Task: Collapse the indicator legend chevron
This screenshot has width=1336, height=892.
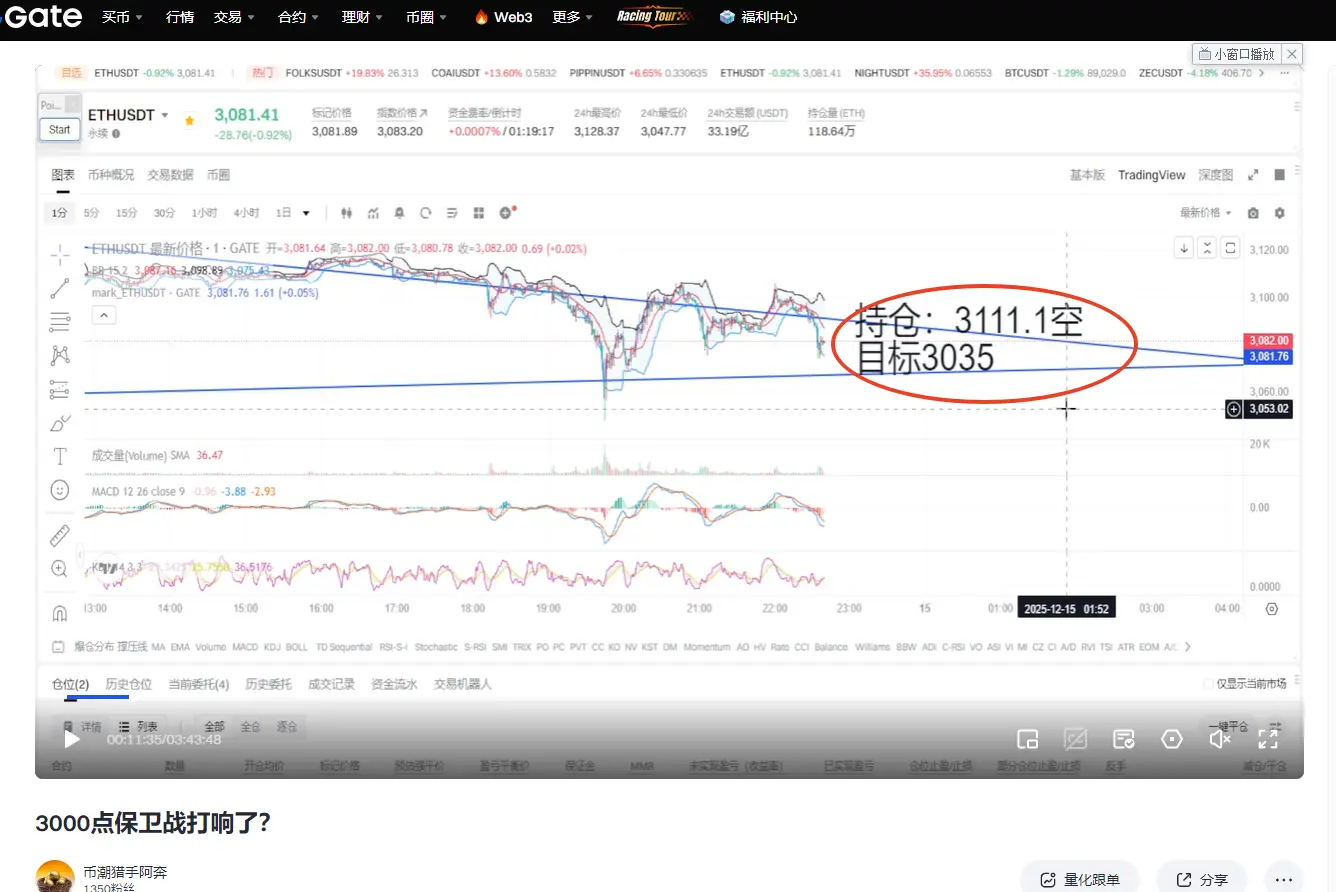Action: (104, 315)
